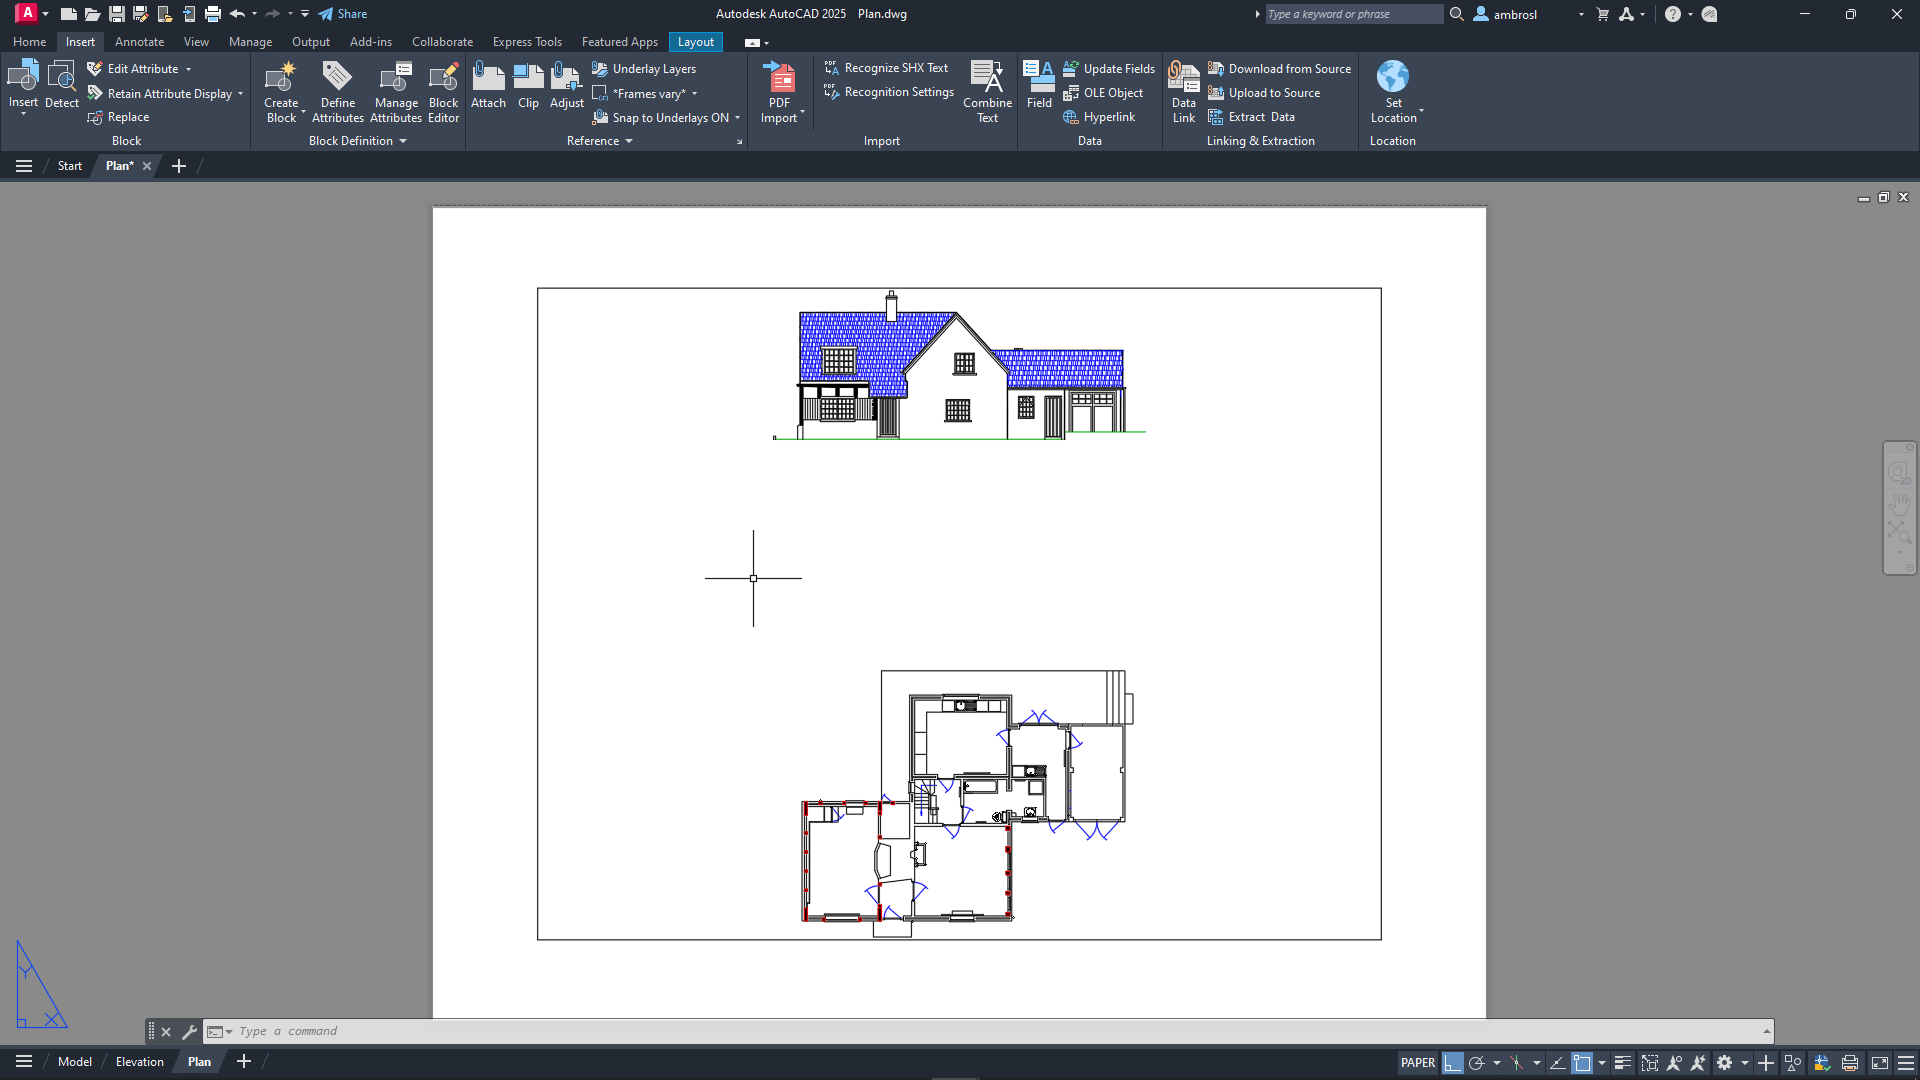
Task: Click the Set Location globe icon
Action: point(1392,77)
